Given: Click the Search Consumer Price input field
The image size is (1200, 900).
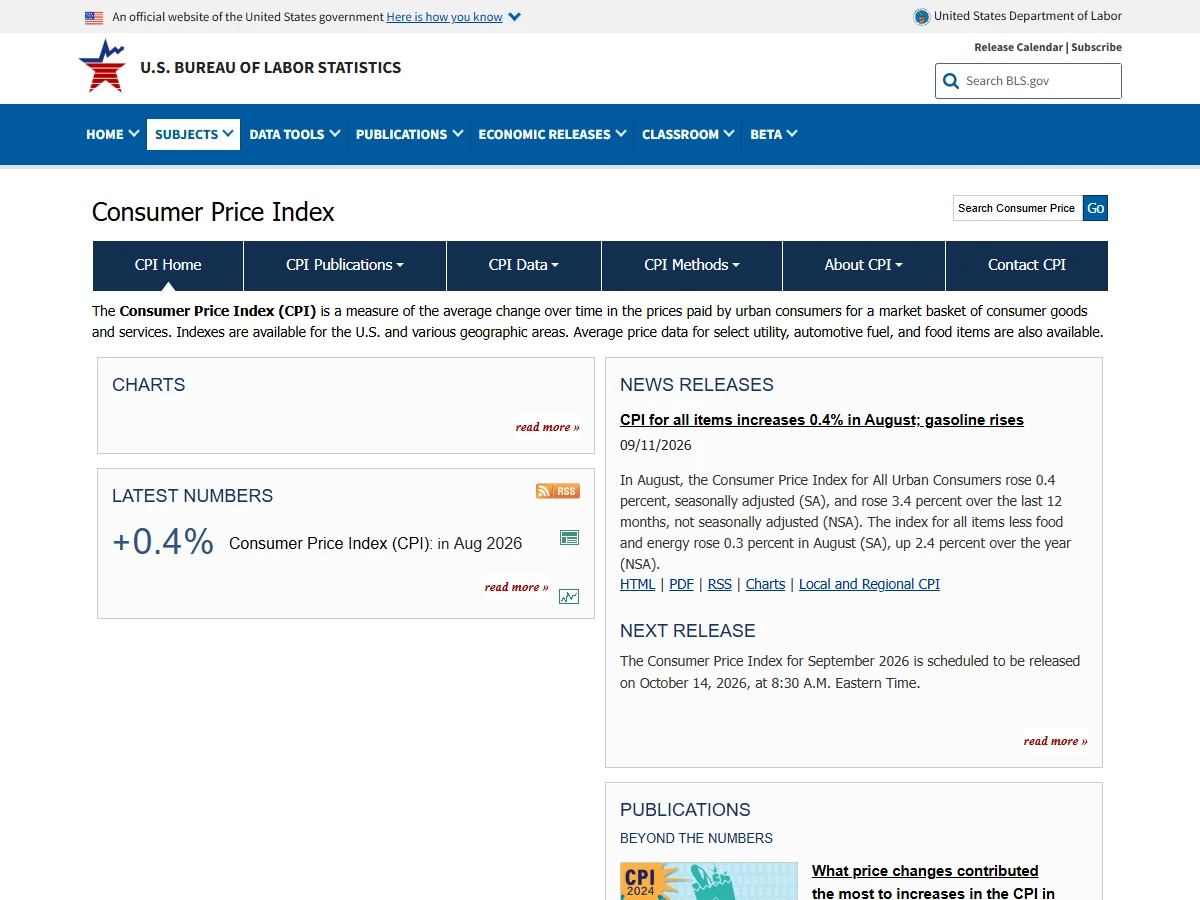Looking at the screenshot, I should click(x=1018, y=208).
